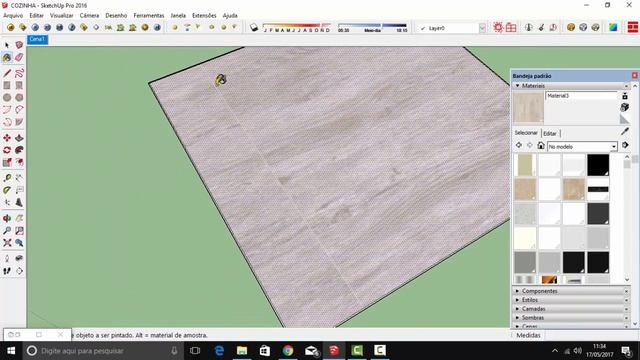Viewport: 640px width, 360px height.
Task: Select the orange material swatch
Action: [x=549, y=280]
